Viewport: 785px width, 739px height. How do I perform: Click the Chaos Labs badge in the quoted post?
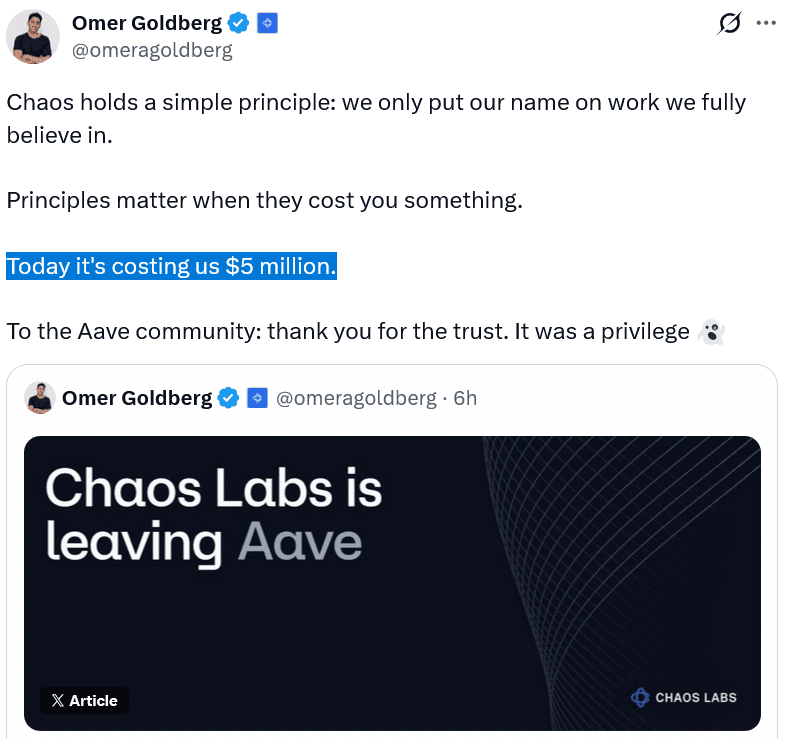pyautogui.click(x=256, y=398)
